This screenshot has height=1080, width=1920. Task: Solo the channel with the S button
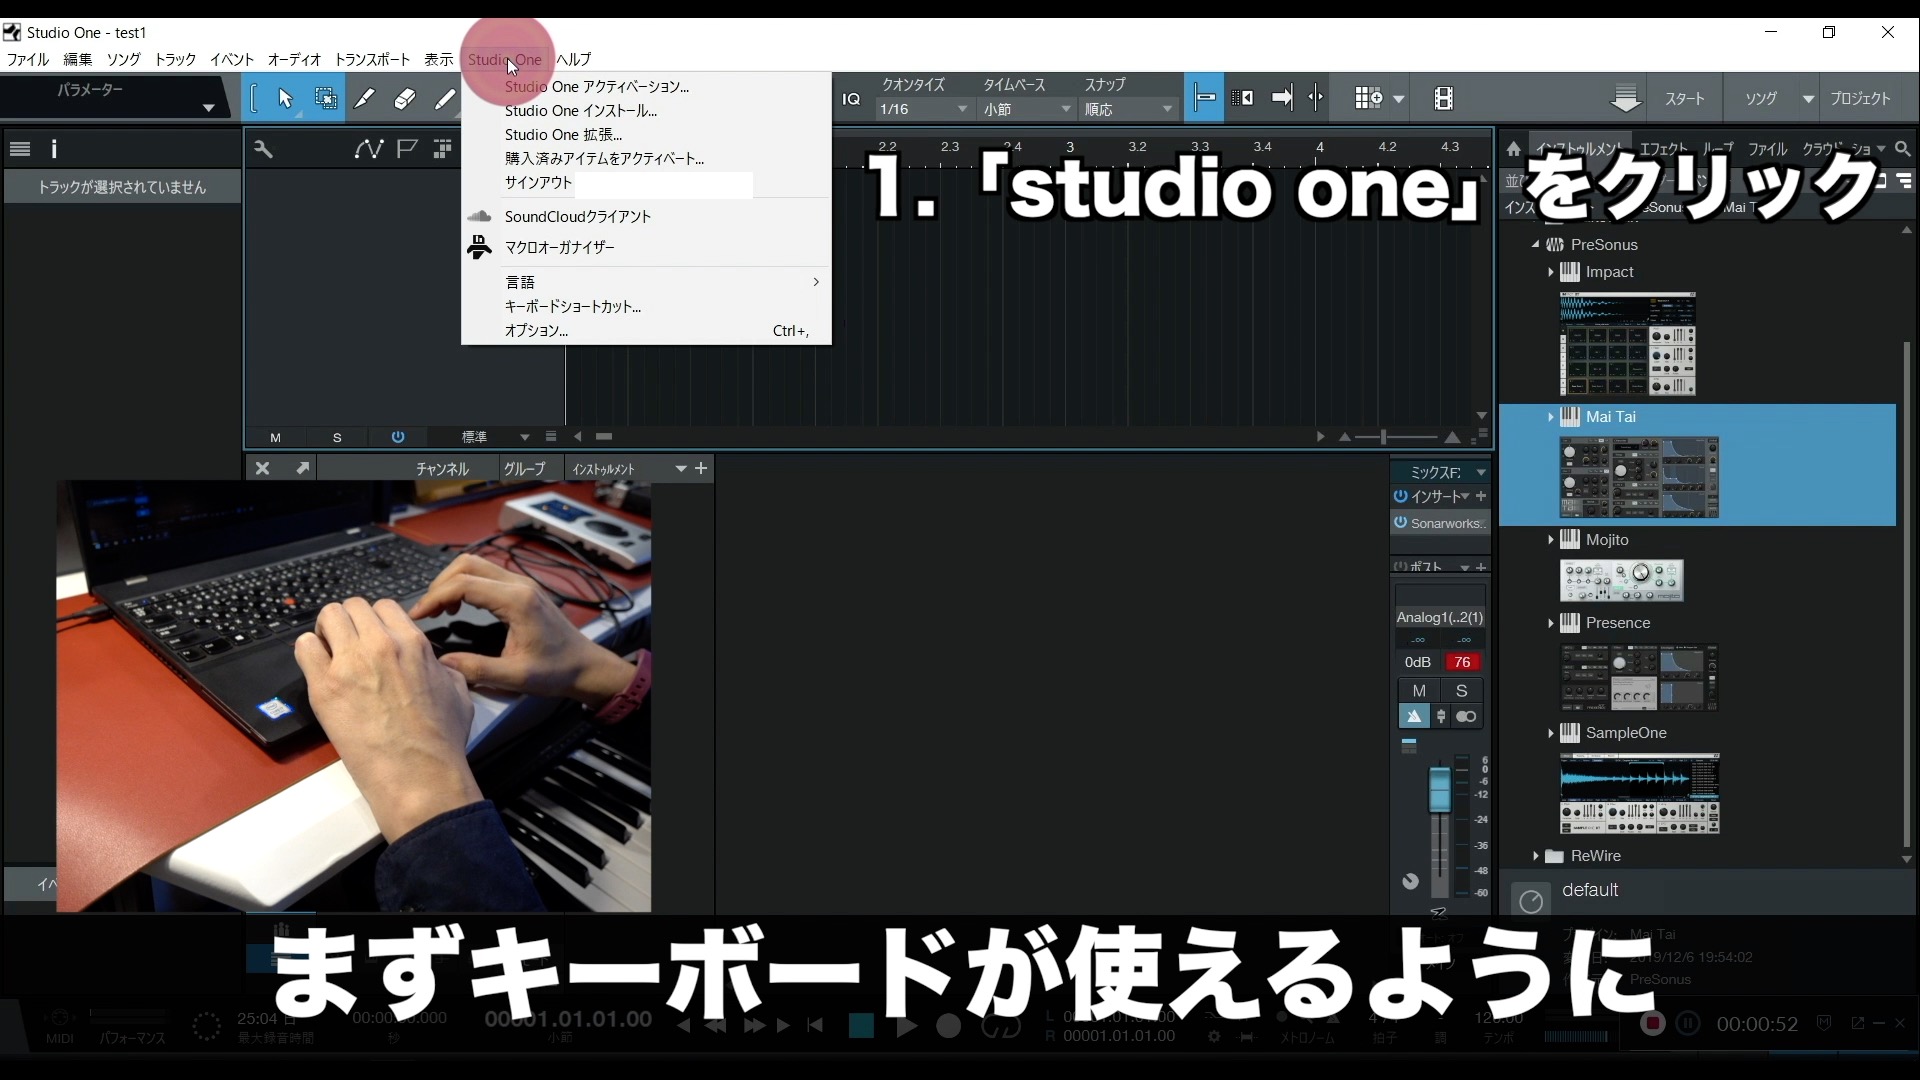pyautogui.click(x=1462, y=691)
